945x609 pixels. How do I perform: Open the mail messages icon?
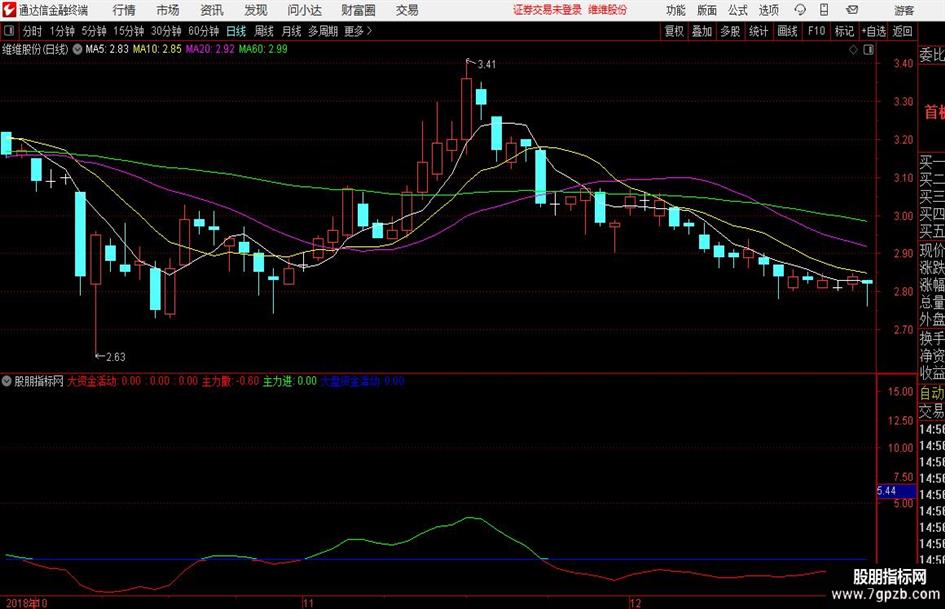click(x=852, y=10)
